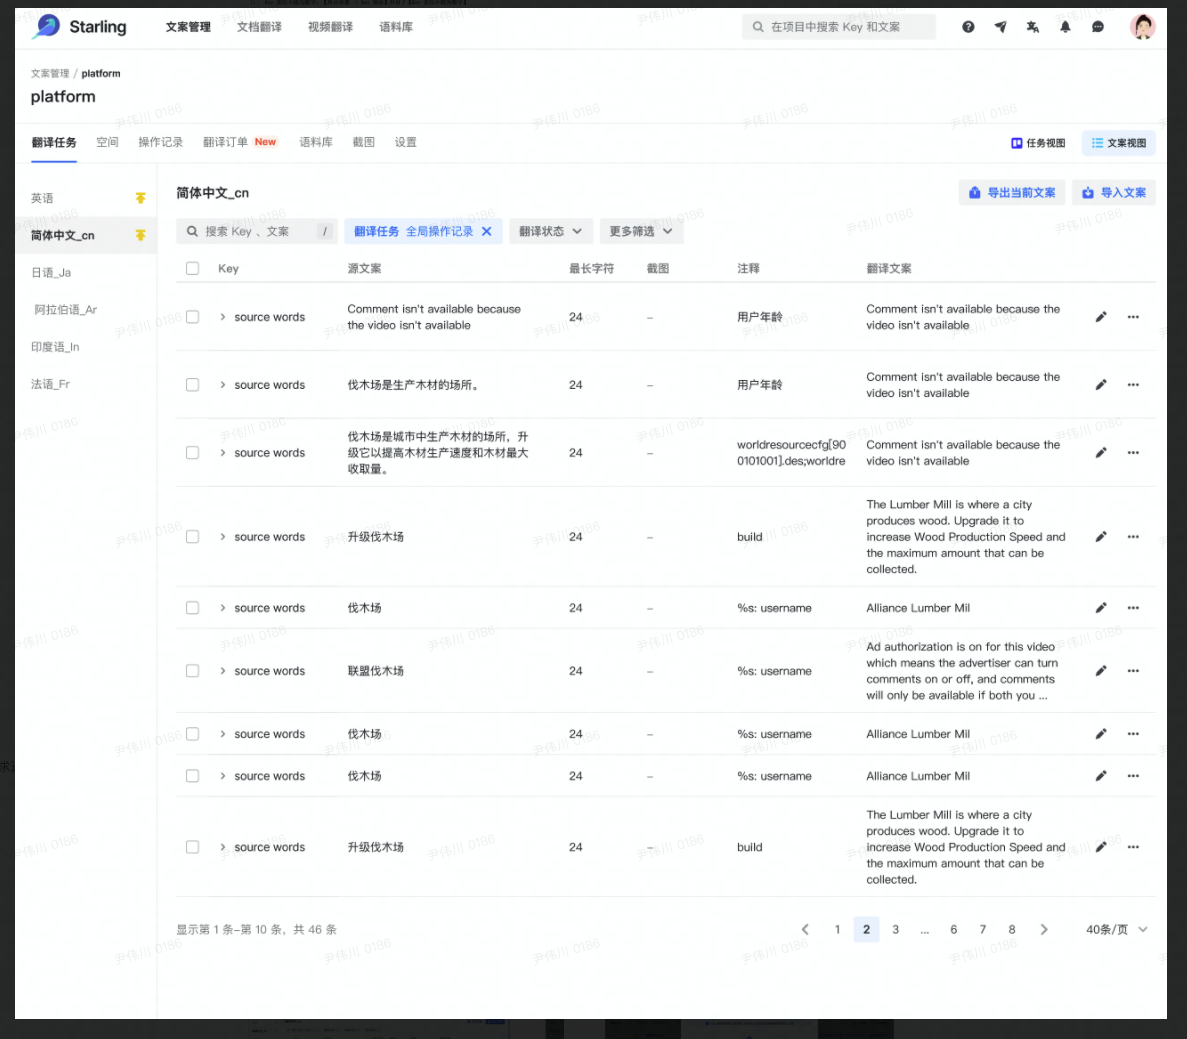Image resolution: width=1187 pixels, height=1039 pixels.
Task: Click the paper plane send icon
Action: 1000,27
